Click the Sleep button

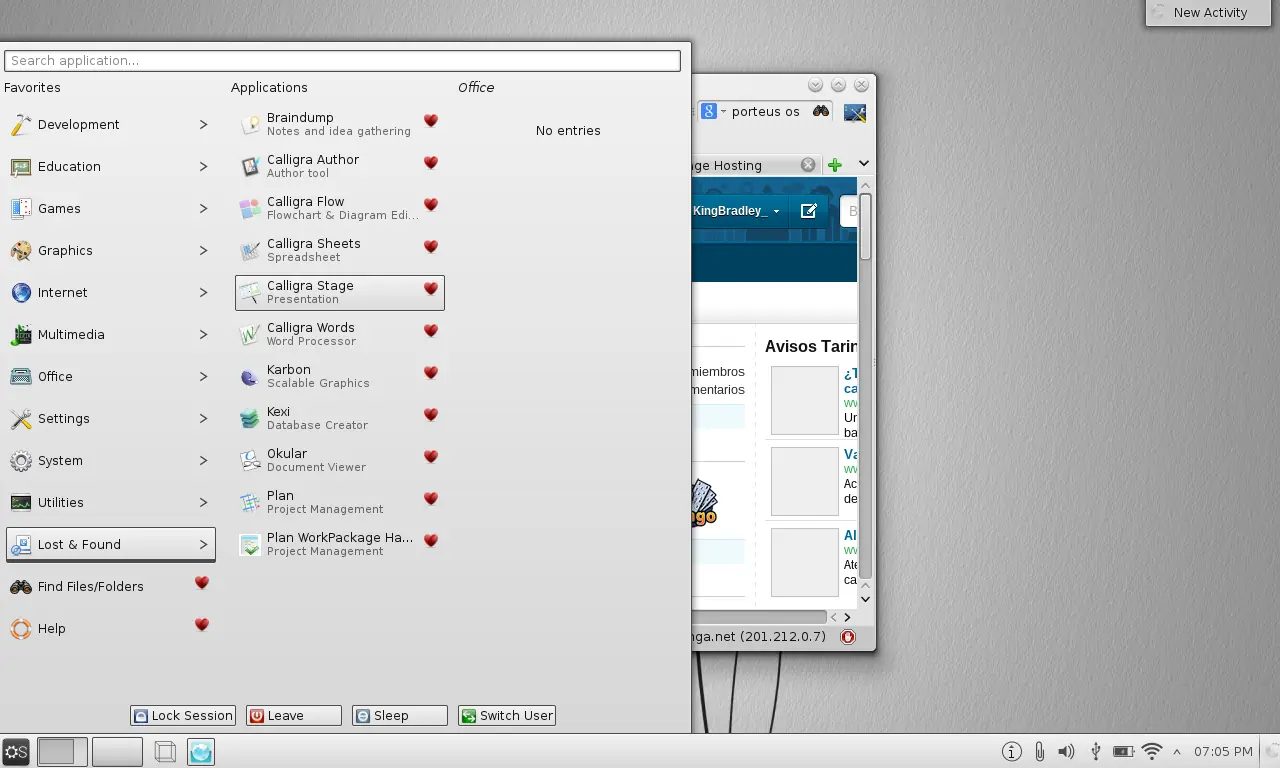[400, 716]
